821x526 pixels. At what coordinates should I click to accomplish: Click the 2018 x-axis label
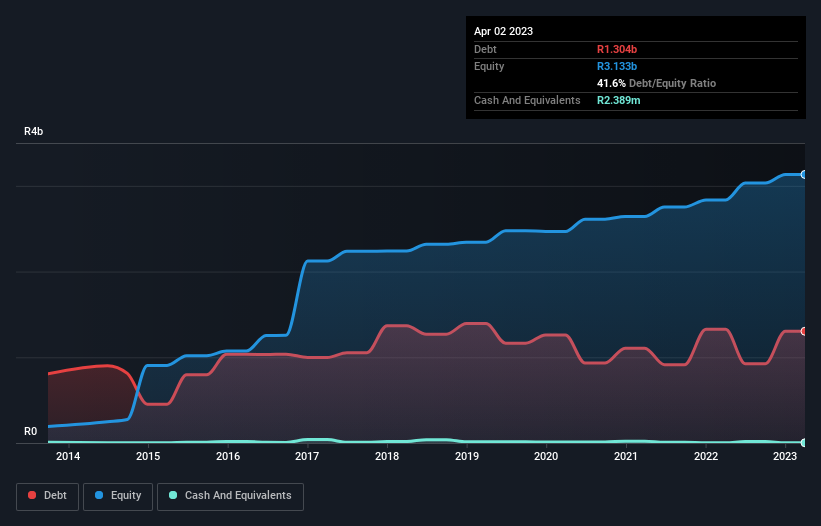387,456
